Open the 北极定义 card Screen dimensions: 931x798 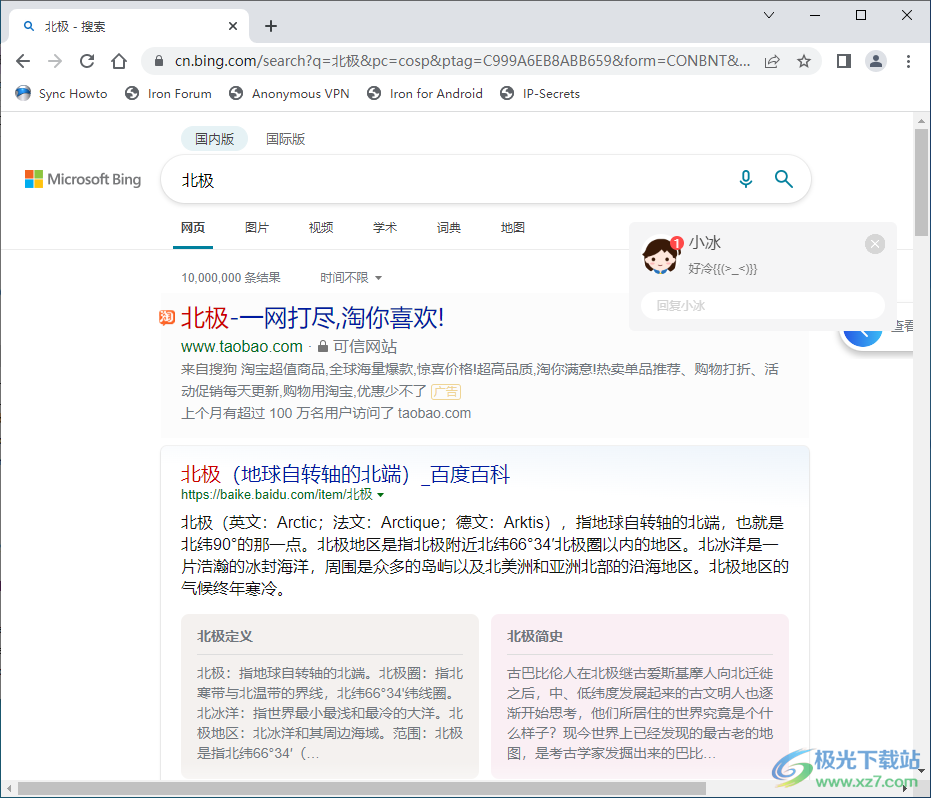coord(330,696)
